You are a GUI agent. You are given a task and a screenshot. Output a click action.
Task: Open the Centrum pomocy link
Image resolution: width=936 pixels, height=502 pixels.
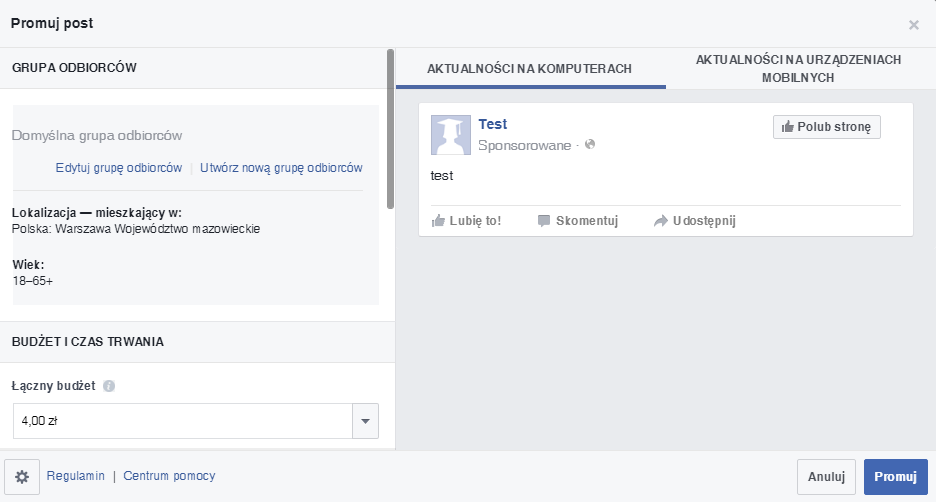169,476
